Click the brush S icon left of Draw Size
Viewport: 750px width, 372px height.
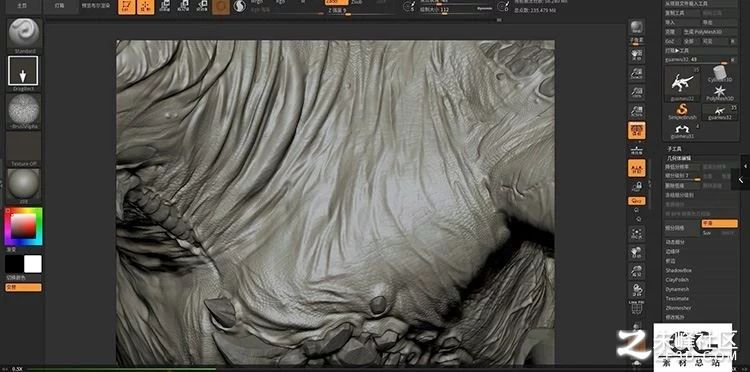[408, 7]
